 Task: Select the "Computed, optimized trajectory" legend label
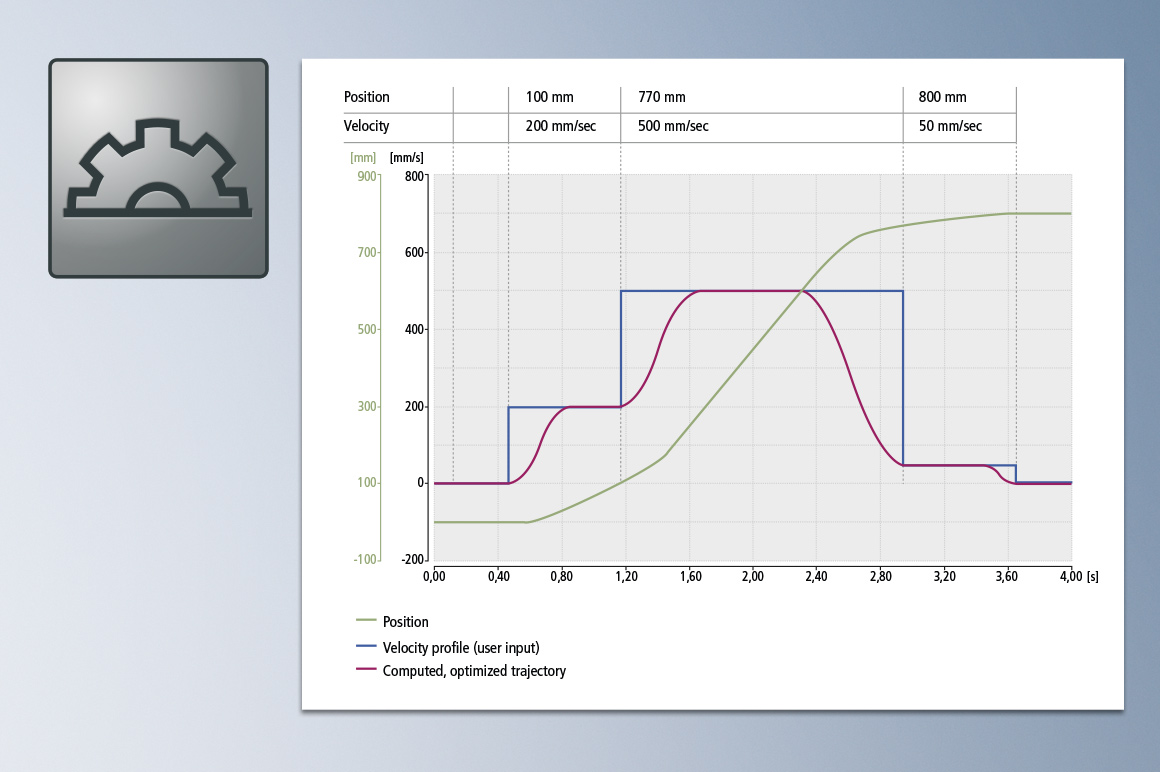pos(474,671)
